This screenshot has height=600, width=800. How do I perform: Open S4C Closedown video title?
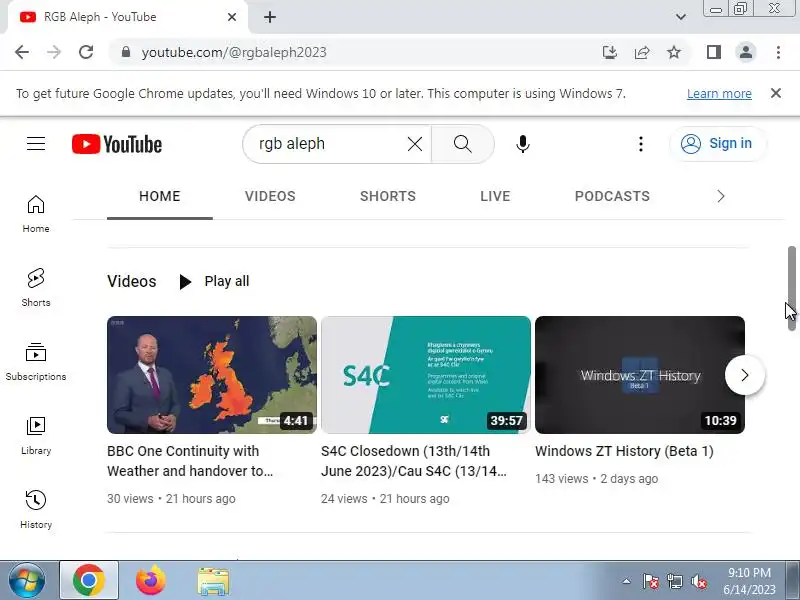pyautogui.click(x=414, y=461)
